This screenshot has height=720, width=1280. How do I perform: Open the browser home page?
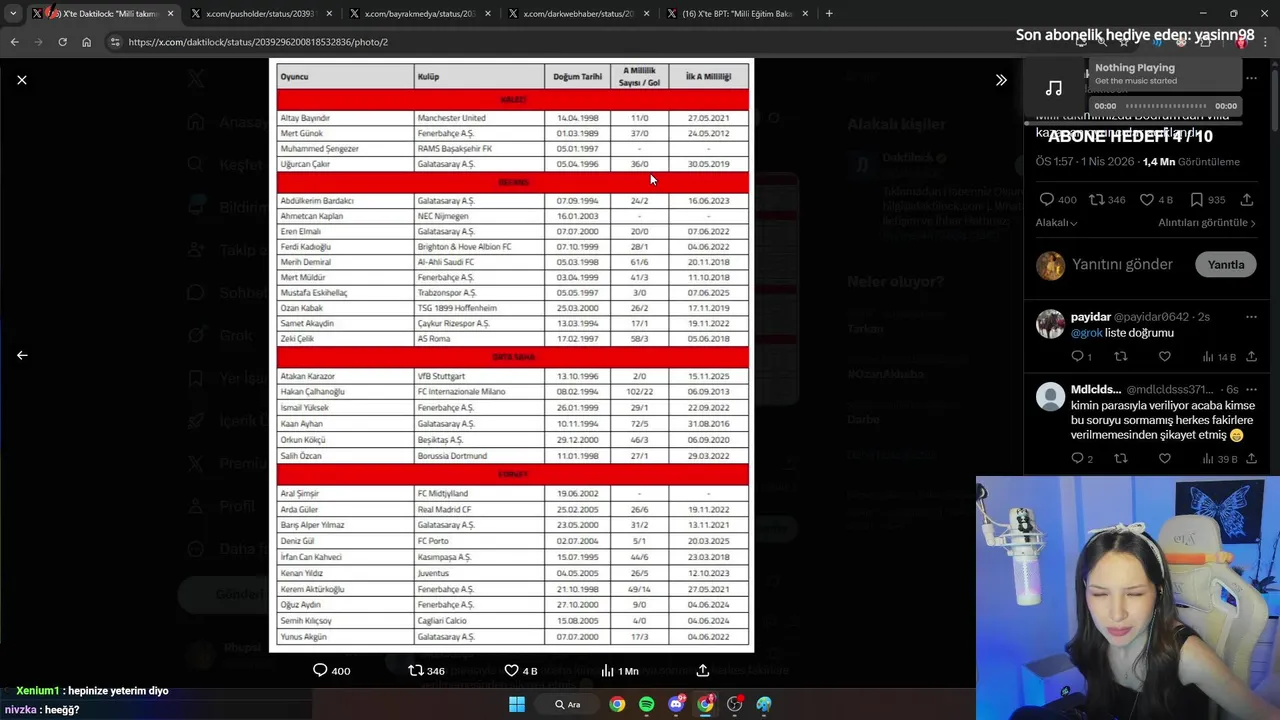coord(87,42)
